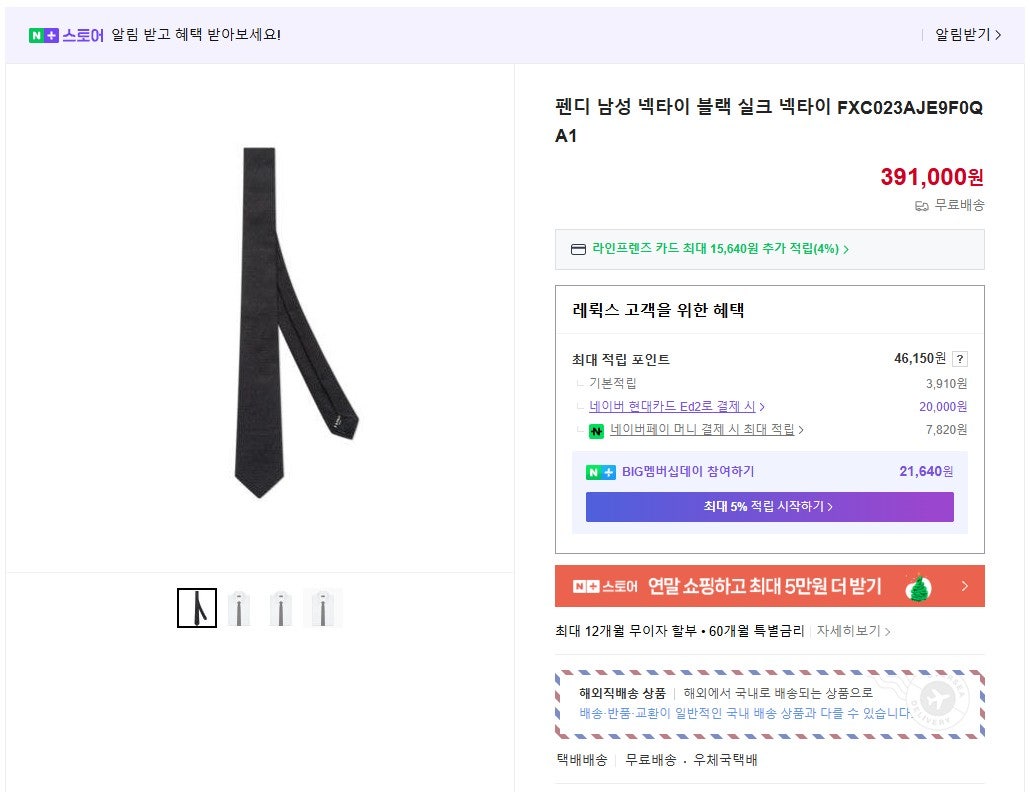The width and height of the screenshot is (1030, 792).
Task: Click the N+ 스토어 logo in top bar
Action: [66, 35]
